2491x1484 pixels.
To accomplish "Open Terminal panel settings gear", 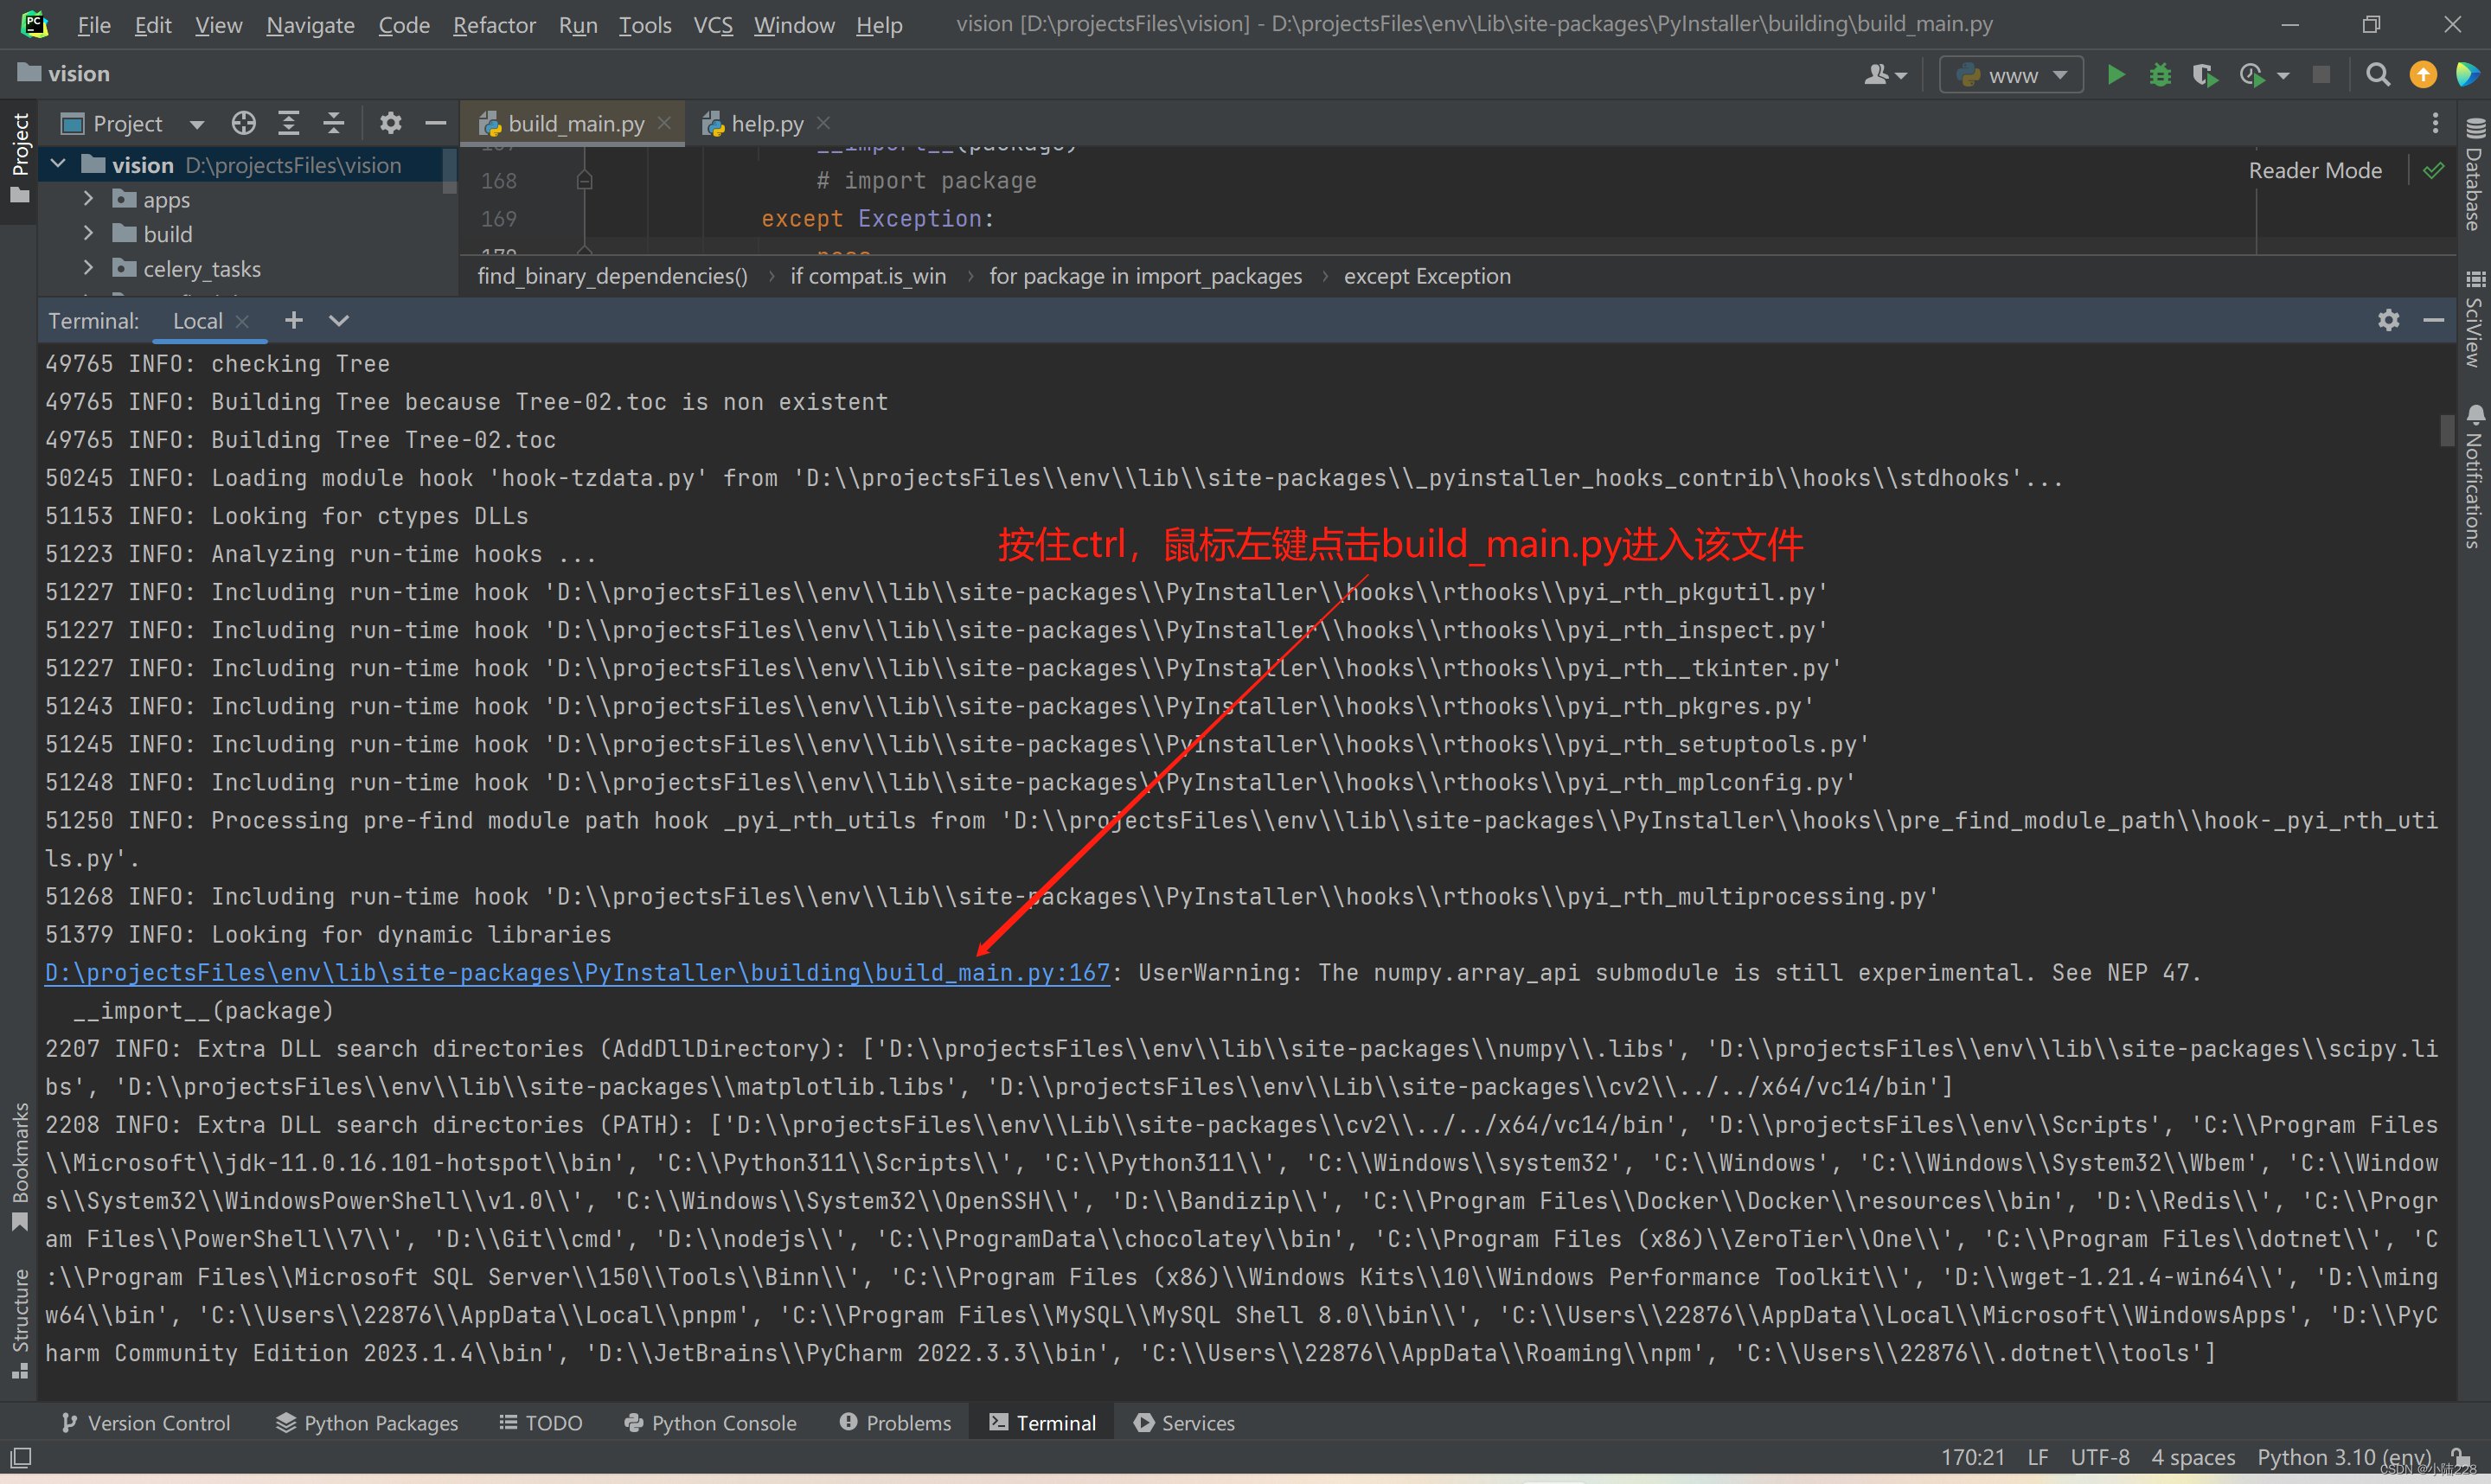I will point(2388,320).
